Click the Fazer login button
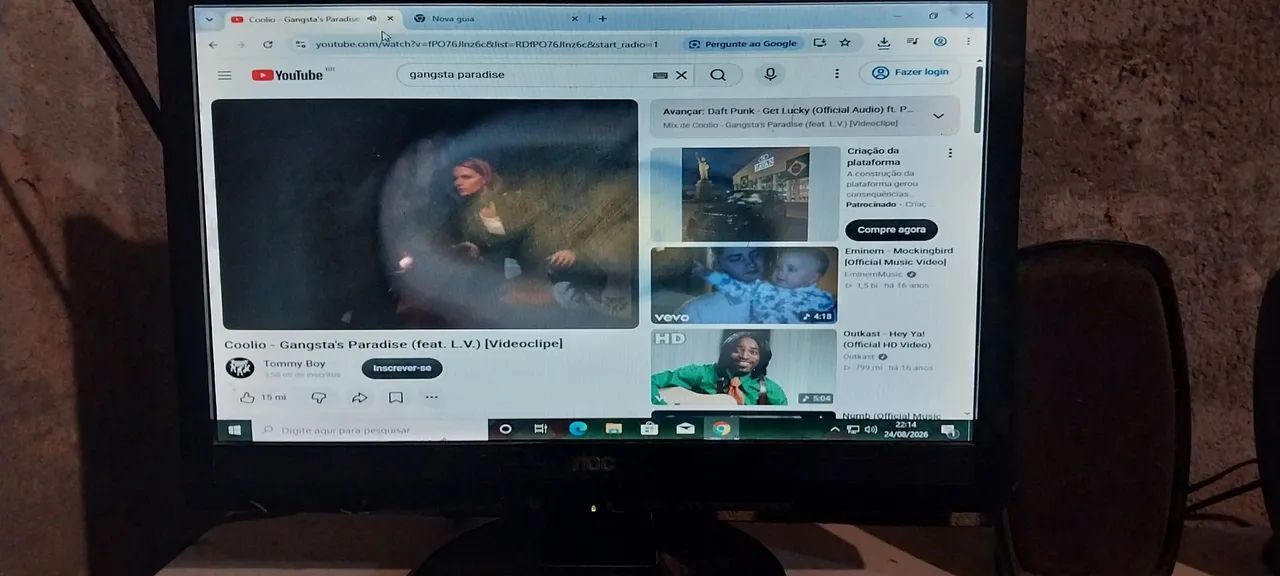Viewport: 1280px width, 576px height. coord(909,72)
